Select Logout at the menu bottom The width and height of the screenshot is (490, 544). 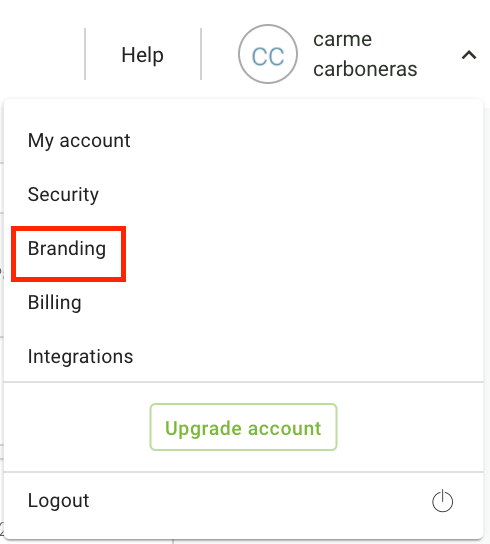pos(59,501)
